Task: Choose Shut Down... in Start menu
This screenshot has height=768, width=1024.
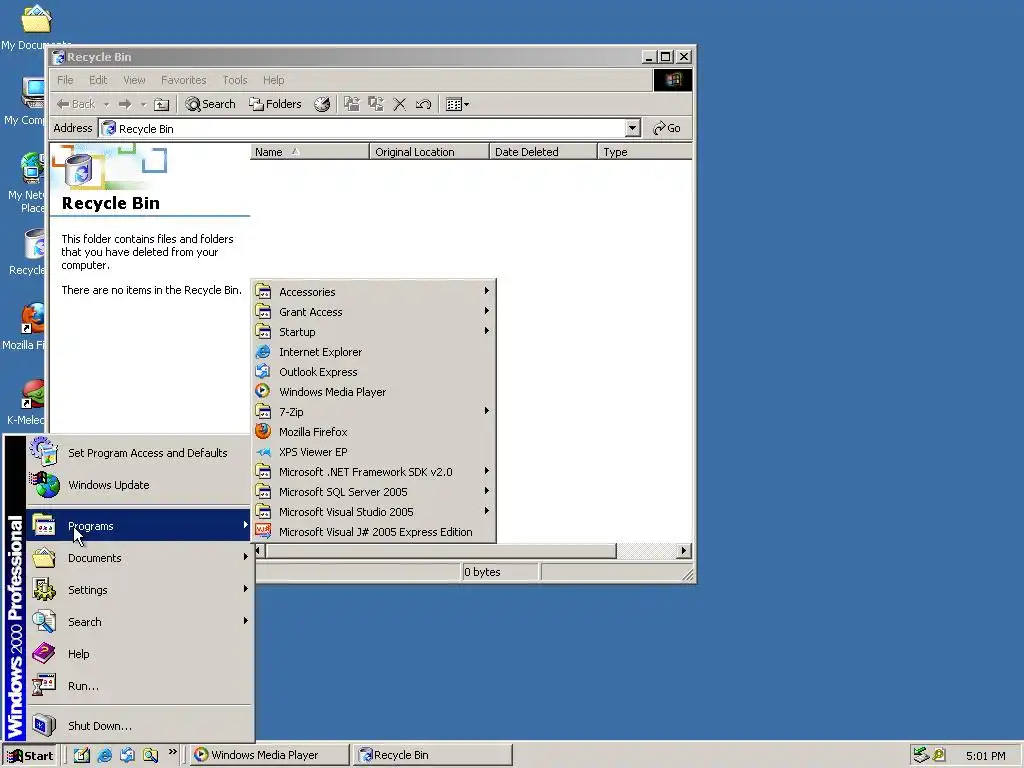Action: coord(139,726)
